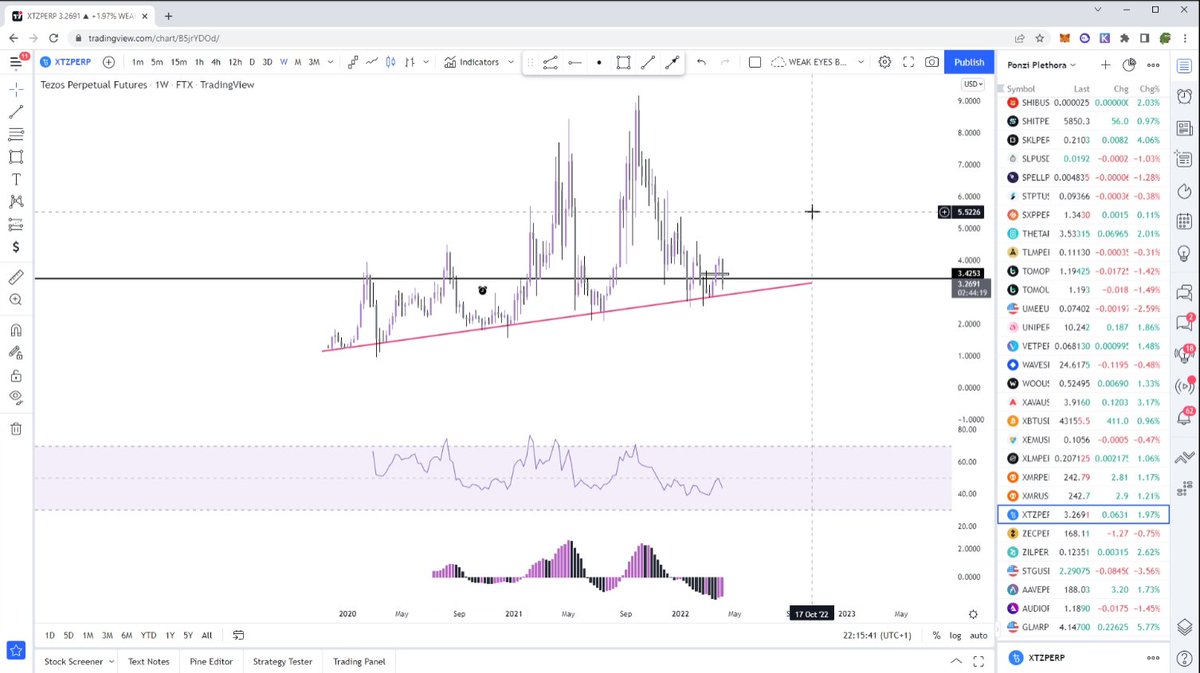This screenshot has width=1200, height=673.
Task: Click the undo arrow
Action: point(701,62)
